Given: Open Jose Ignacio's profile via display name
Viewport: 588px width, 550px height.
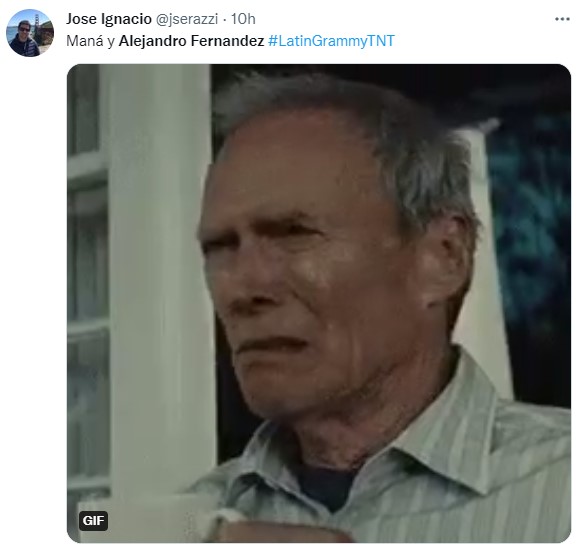Looking at the screenshot, I should click(109, 19).
